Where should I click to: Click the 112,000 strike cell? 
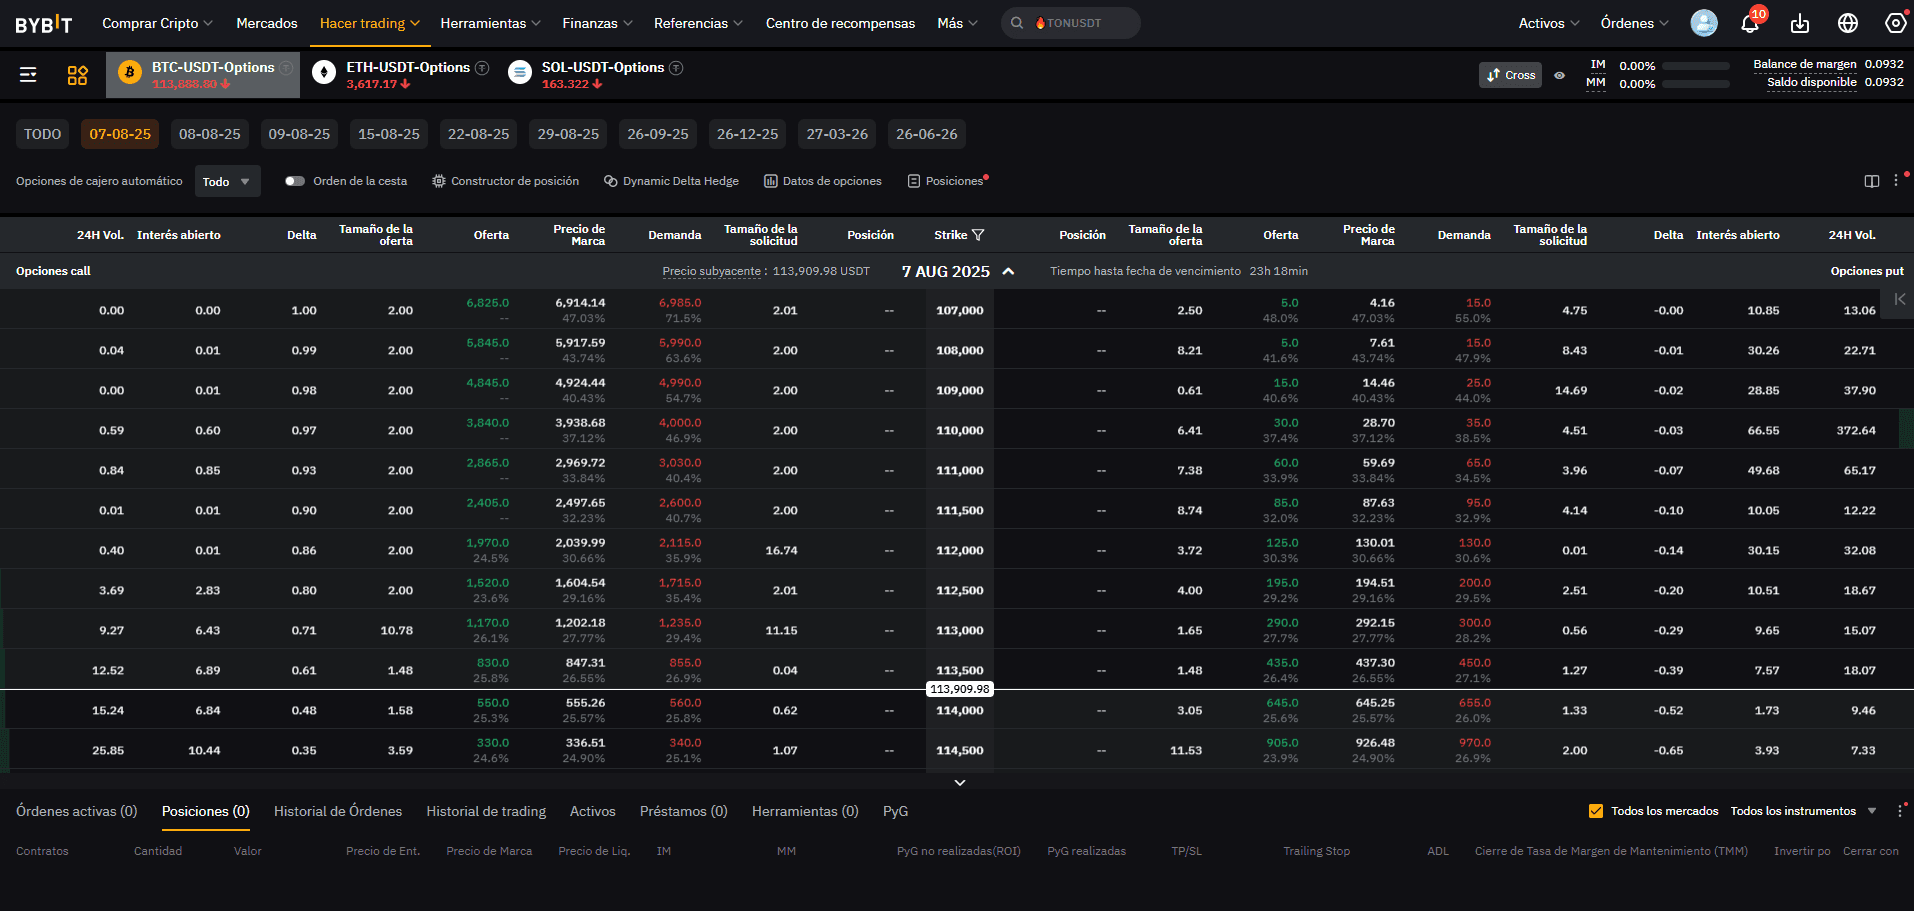(x=960, y=550)
